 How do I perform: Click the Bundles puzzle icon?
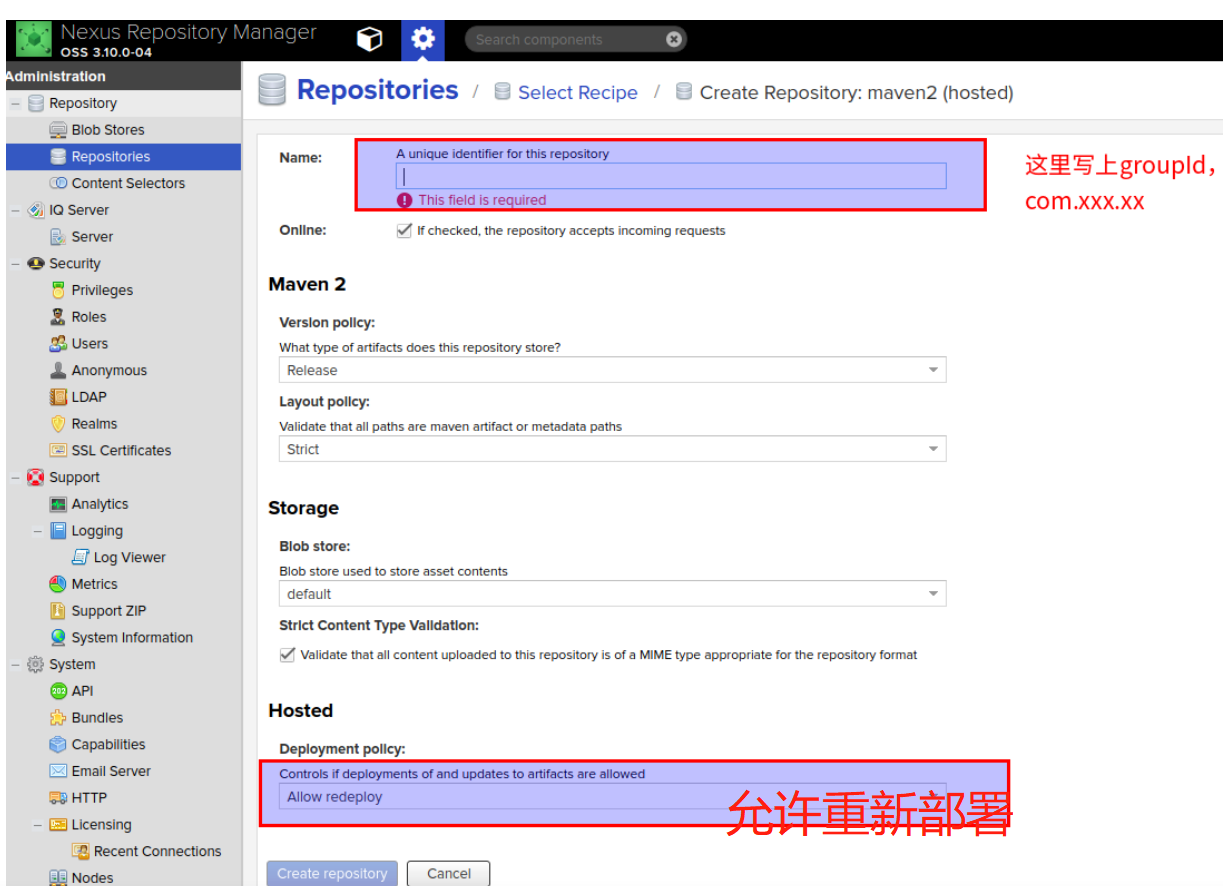coord(58,718)
